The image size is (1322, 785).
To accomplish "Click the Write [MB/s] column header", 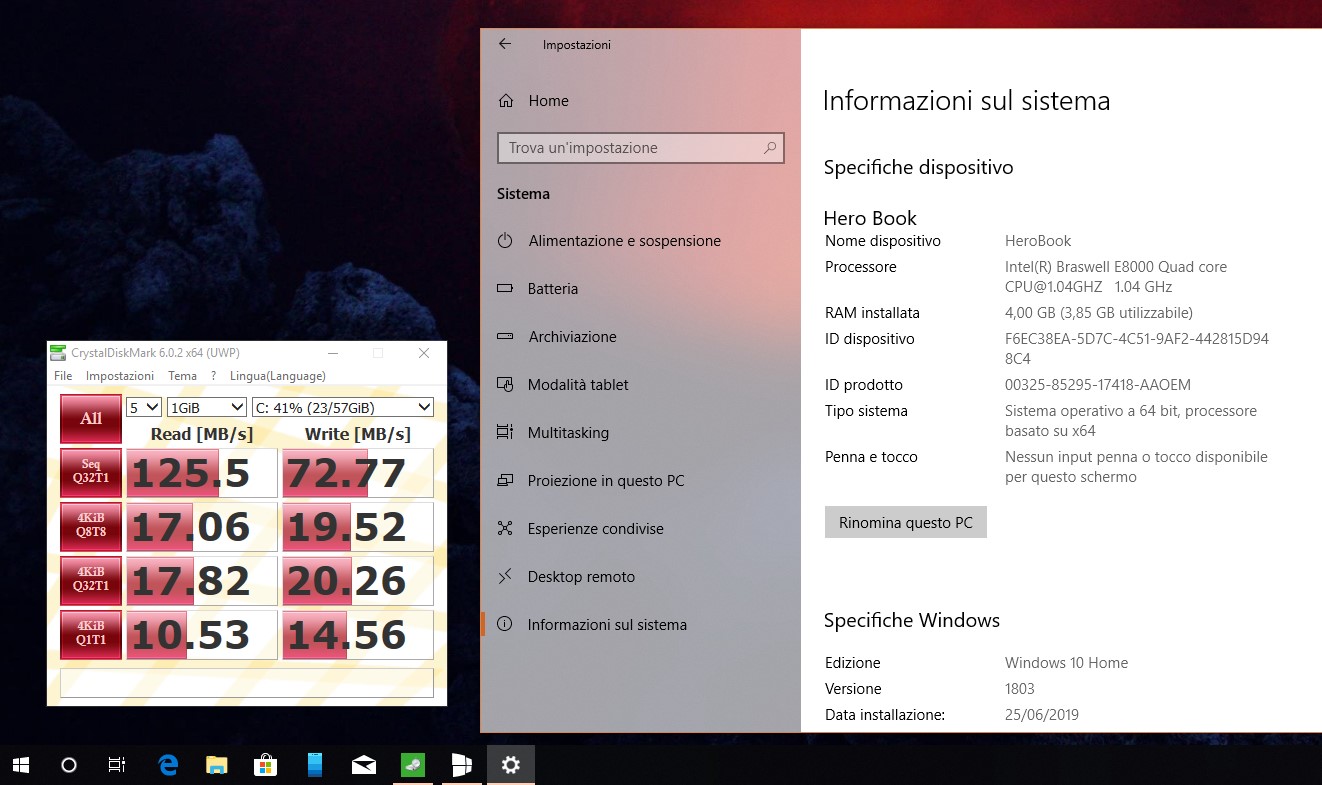I will click(358, 434).
